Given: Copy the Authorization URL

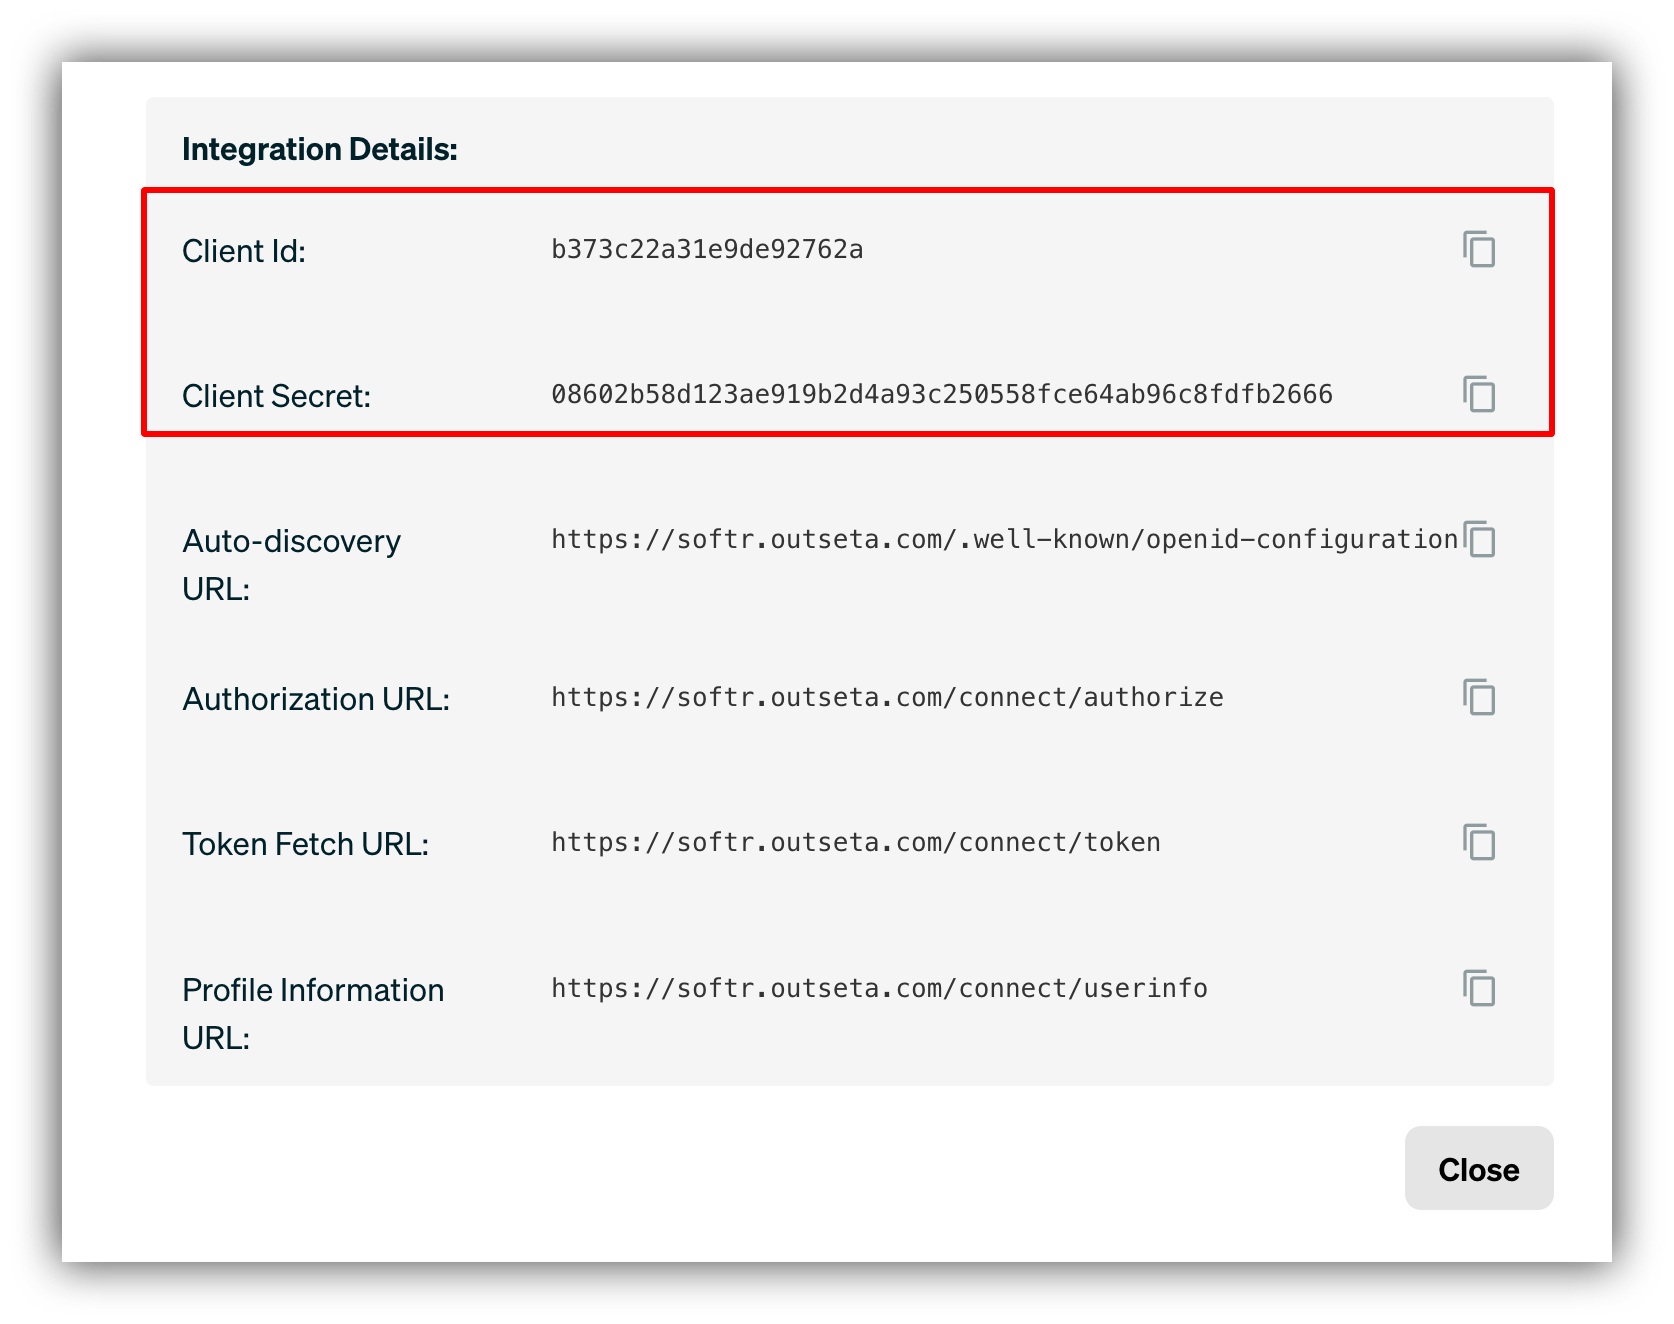Looking at the screenshot, I should [1479, 698].
